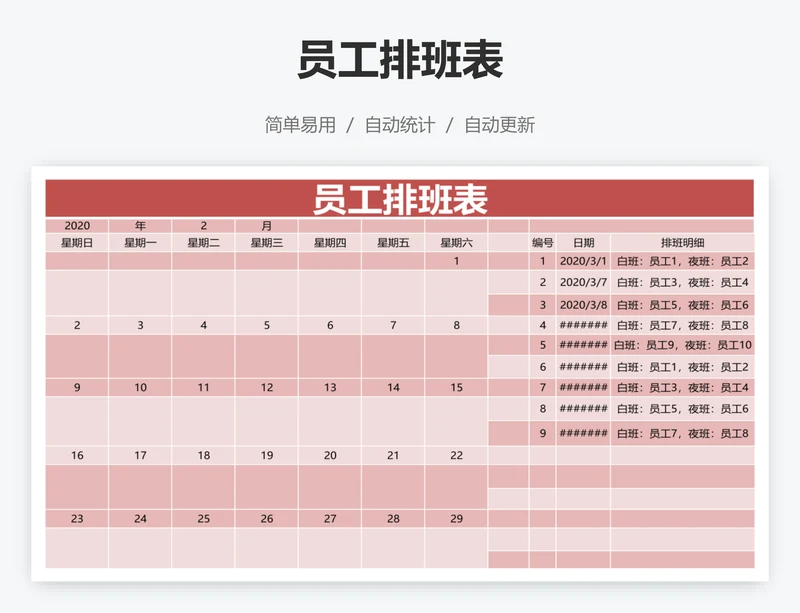Select the ####### date cell in 编号 6 row
800x613 pixels.
coord(583,367)
